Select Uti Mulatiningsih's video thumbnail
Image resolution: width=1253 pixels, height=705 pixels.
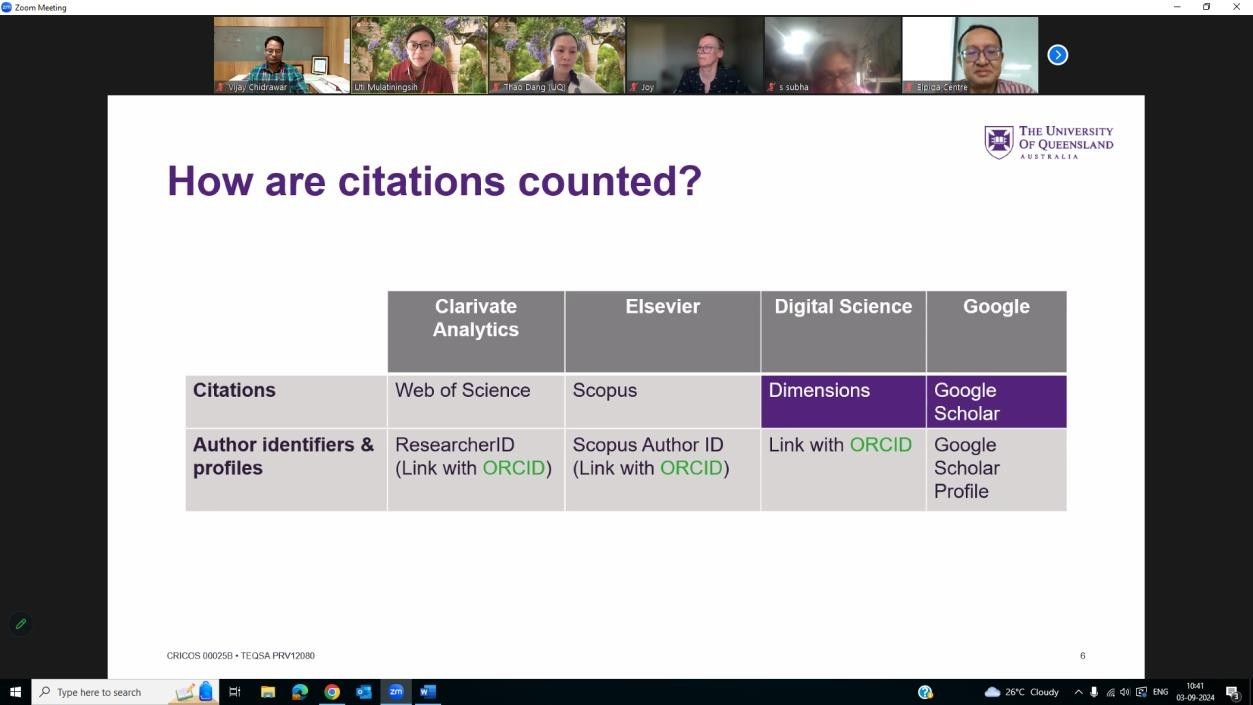(x=420, y=55)
